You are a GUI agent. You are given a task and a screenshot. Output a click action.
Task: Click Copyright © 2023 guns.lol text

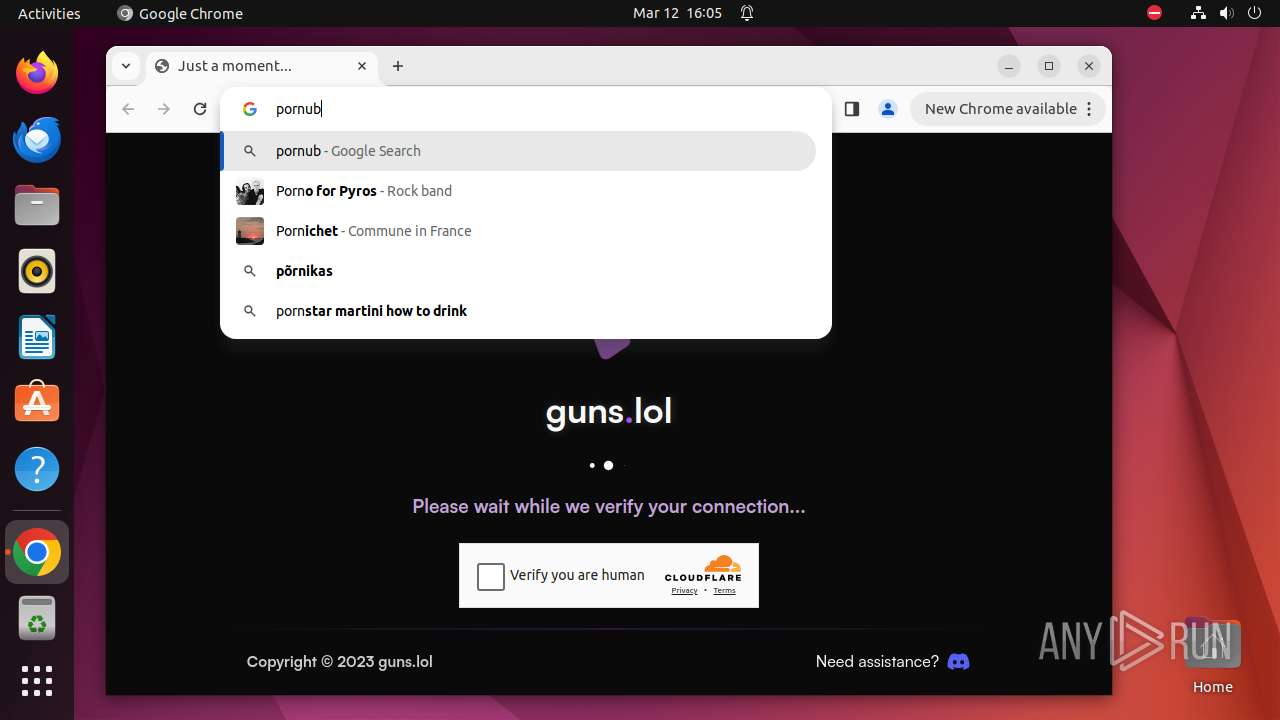pos(340,661)
